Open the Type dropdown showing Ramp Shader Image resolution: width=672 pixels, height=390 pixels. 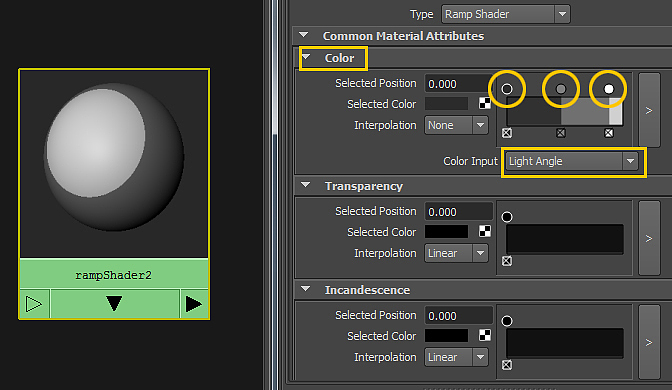506,14
